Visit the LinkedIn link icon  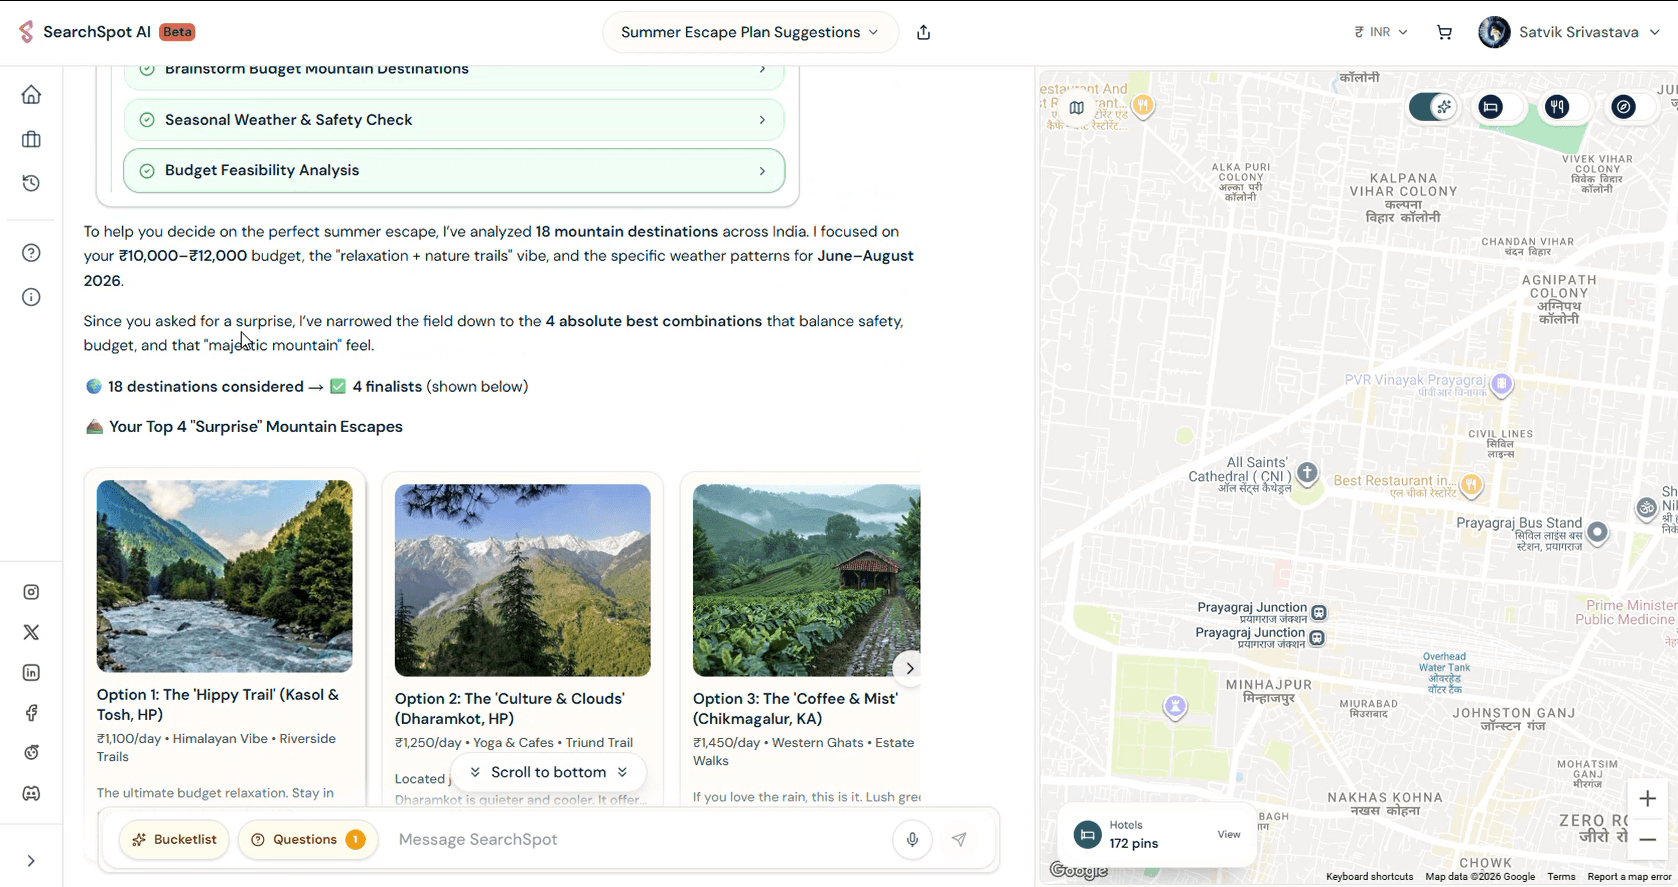coord(31,673)
